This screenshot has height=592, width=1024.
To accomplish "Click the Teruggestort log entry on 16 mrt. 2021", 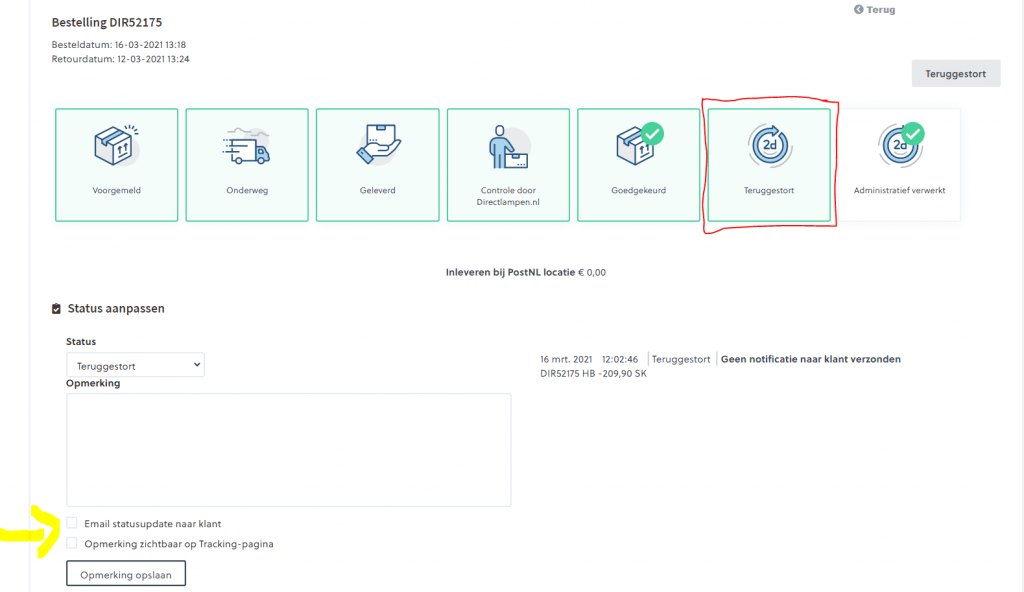I will tap(680, 359).
